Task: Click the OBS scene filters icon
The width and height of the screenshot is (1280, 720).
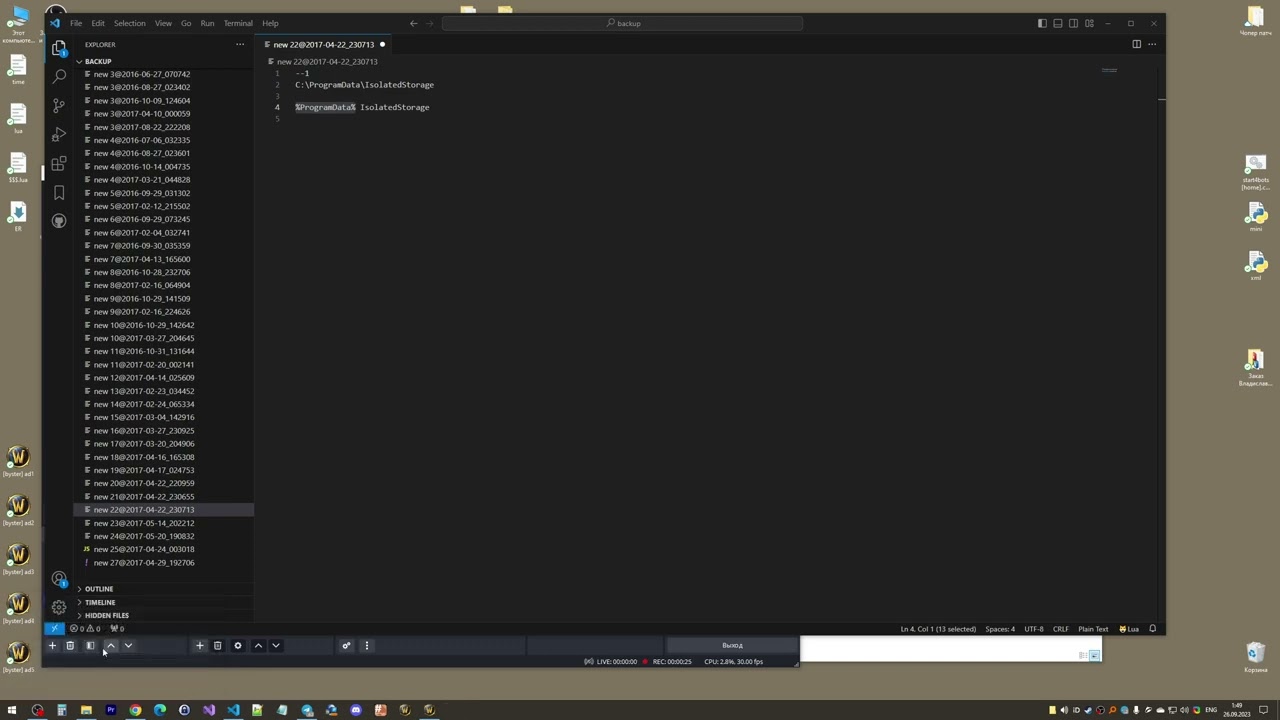Action: [x=90, y=646]
